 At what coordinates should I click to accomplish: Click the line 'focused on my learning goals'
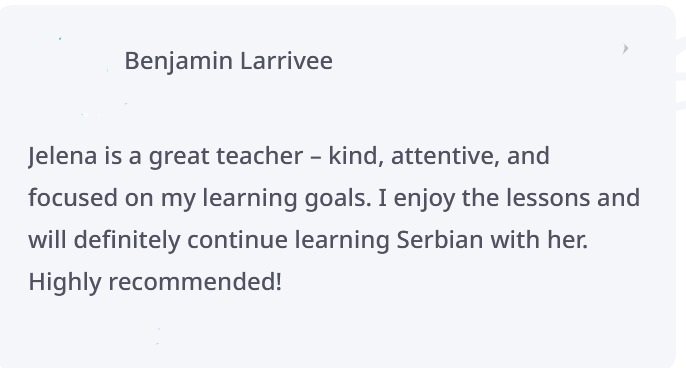coord(334,198)
